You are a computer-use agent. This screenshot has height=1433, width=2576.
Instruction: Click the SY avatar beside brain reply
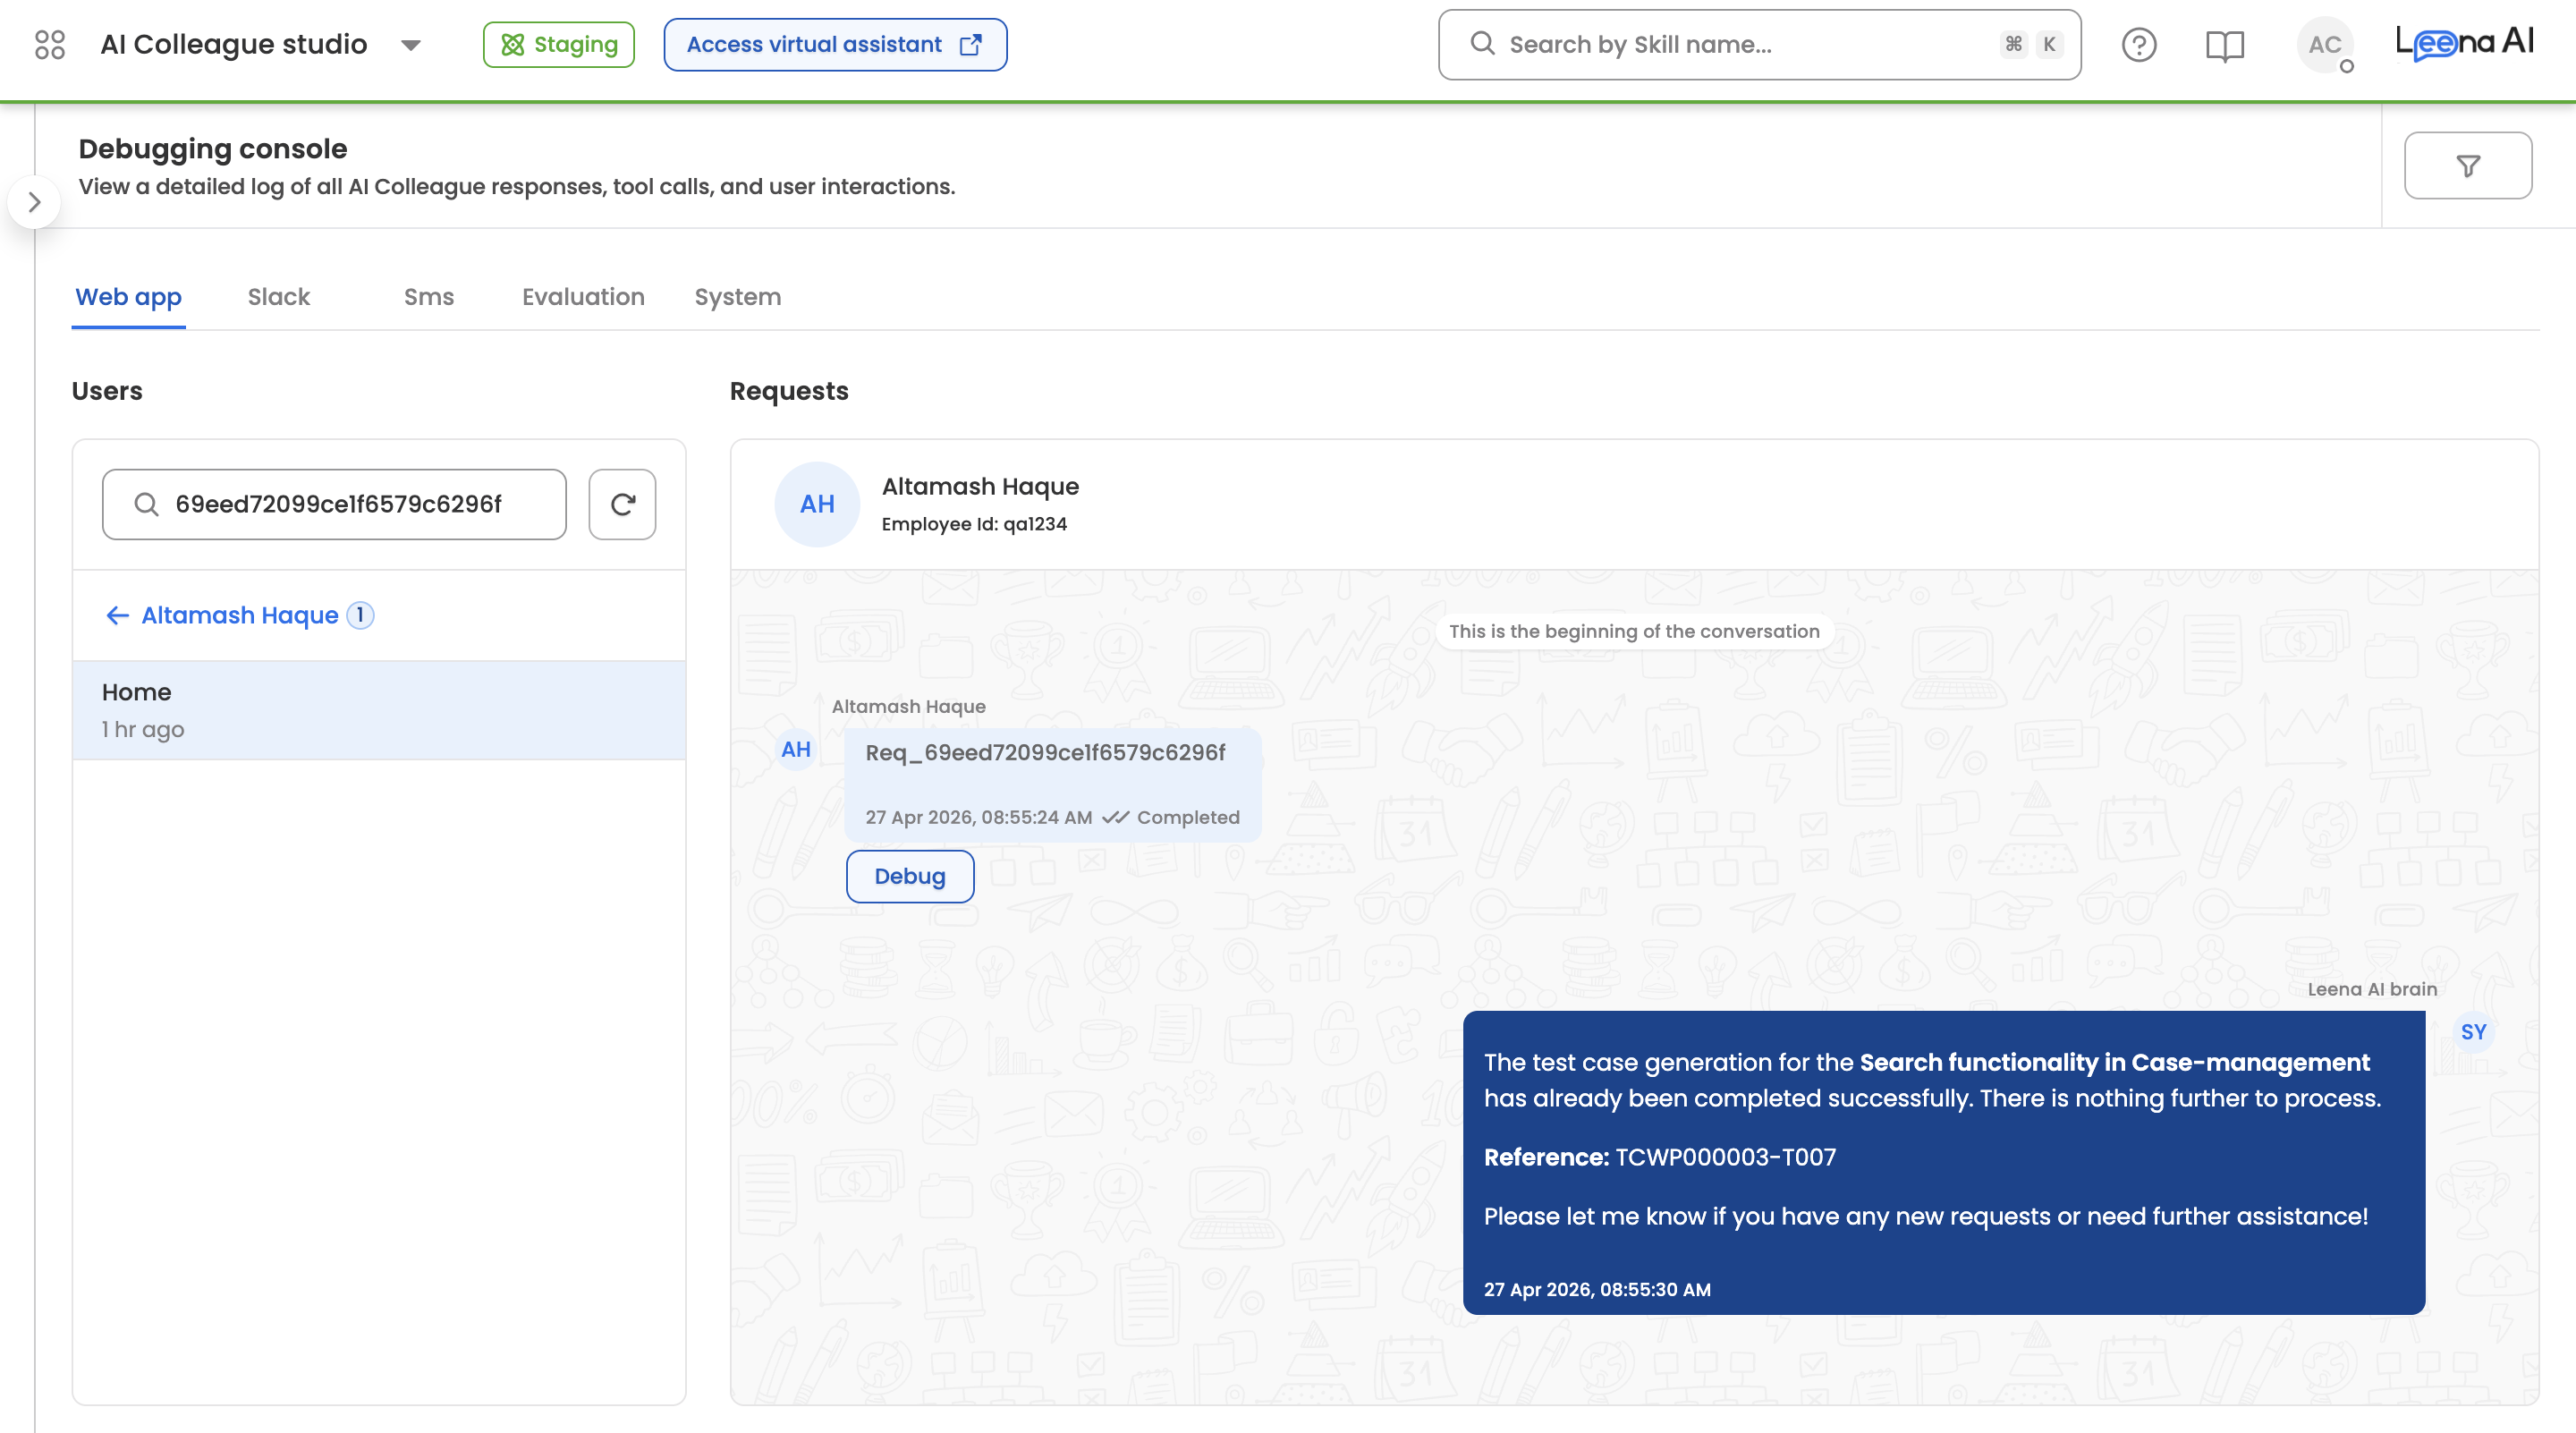coord(2473,1032)
